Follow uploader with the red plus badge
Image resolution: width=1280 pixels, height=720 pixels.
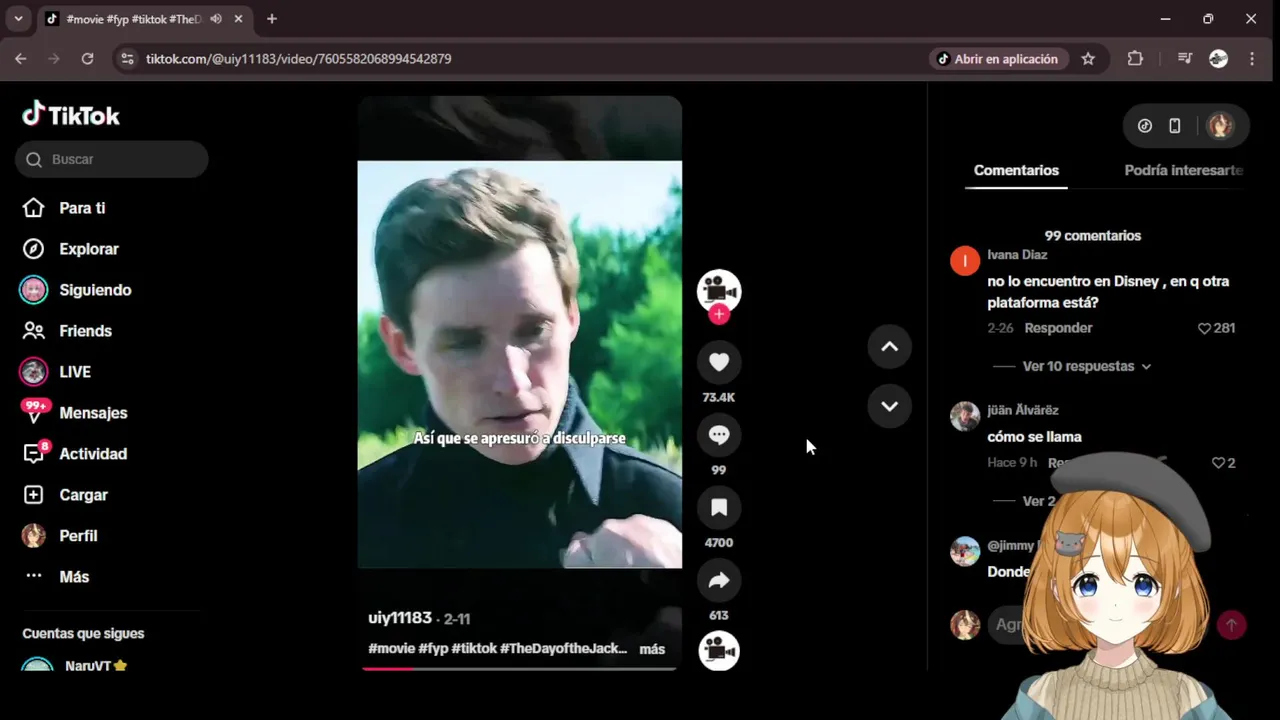click(719, 314)
